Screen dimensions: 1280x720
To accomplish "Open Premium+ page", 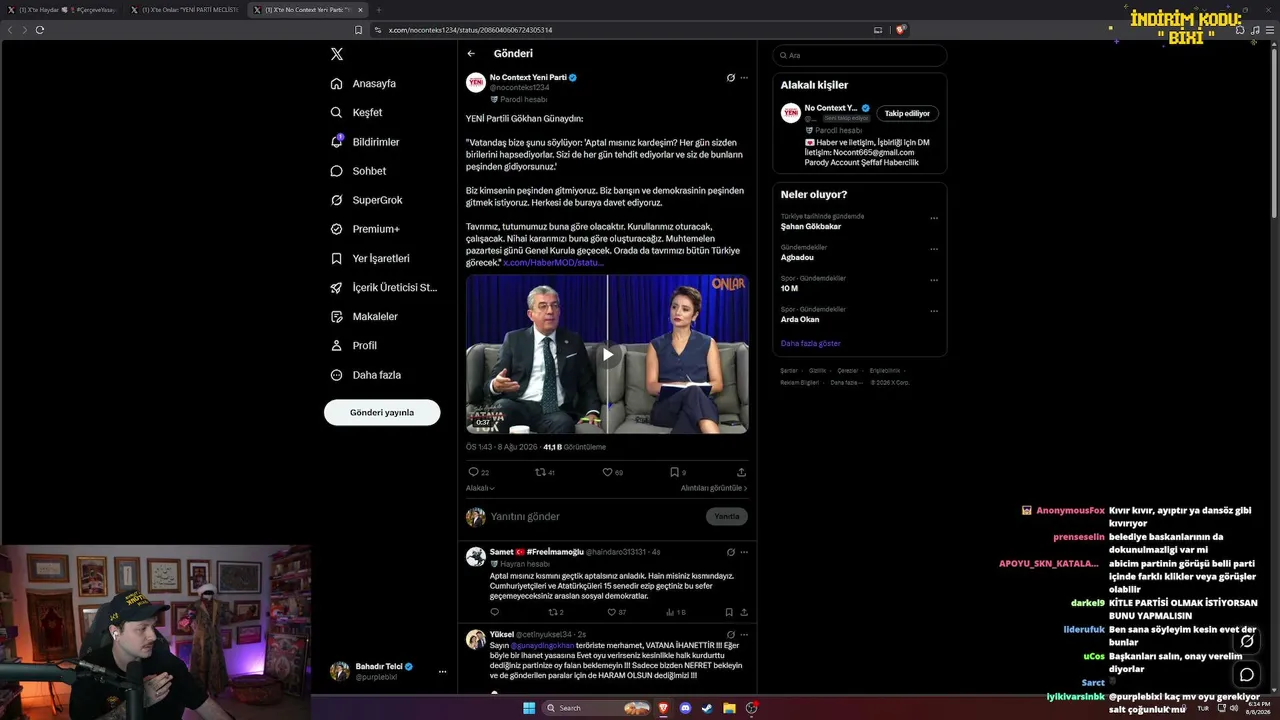I will (365, 229).
